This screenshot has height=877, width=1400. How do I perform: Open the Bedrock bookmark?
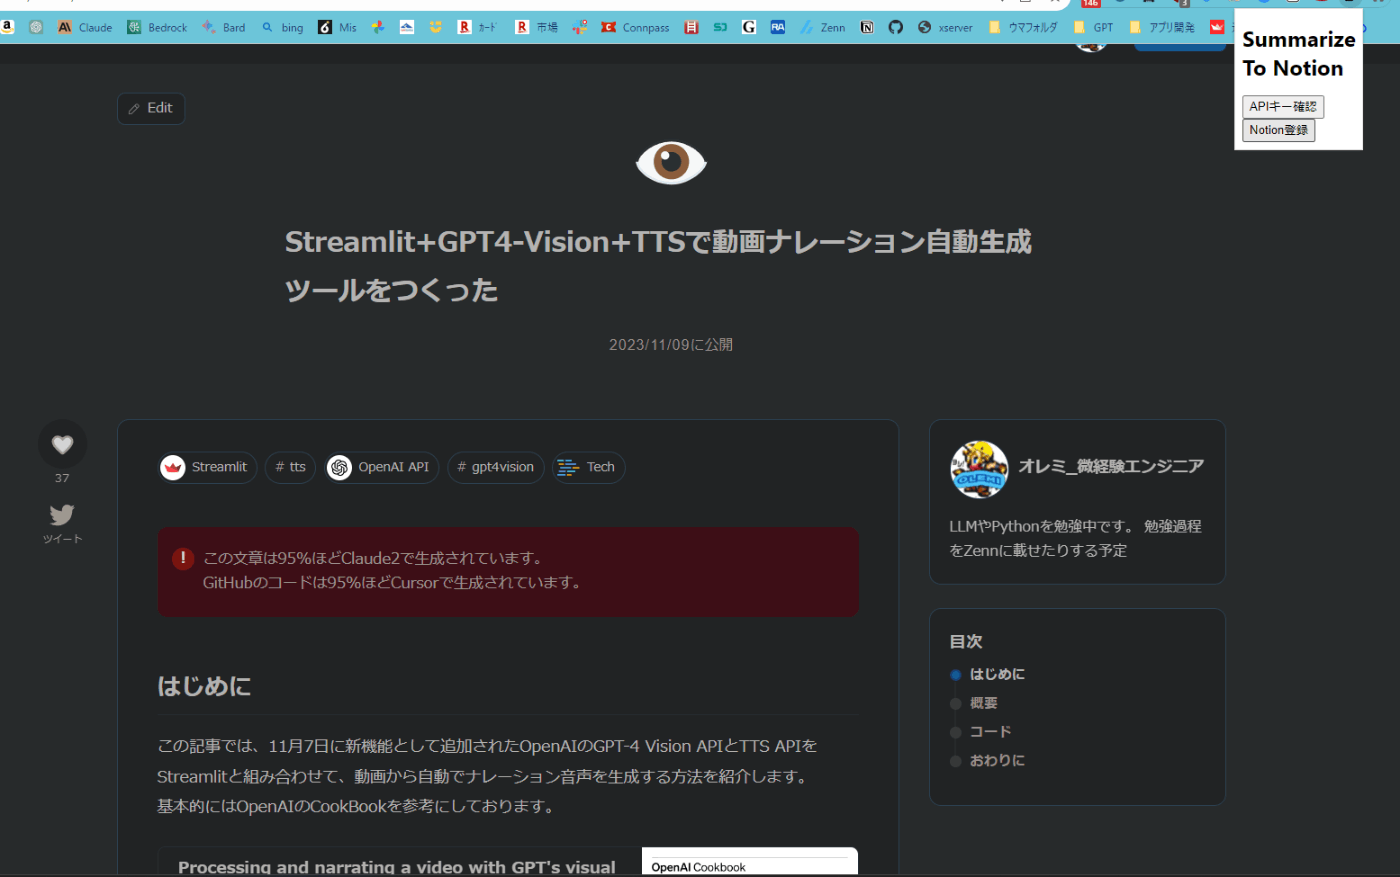point(157,27)
